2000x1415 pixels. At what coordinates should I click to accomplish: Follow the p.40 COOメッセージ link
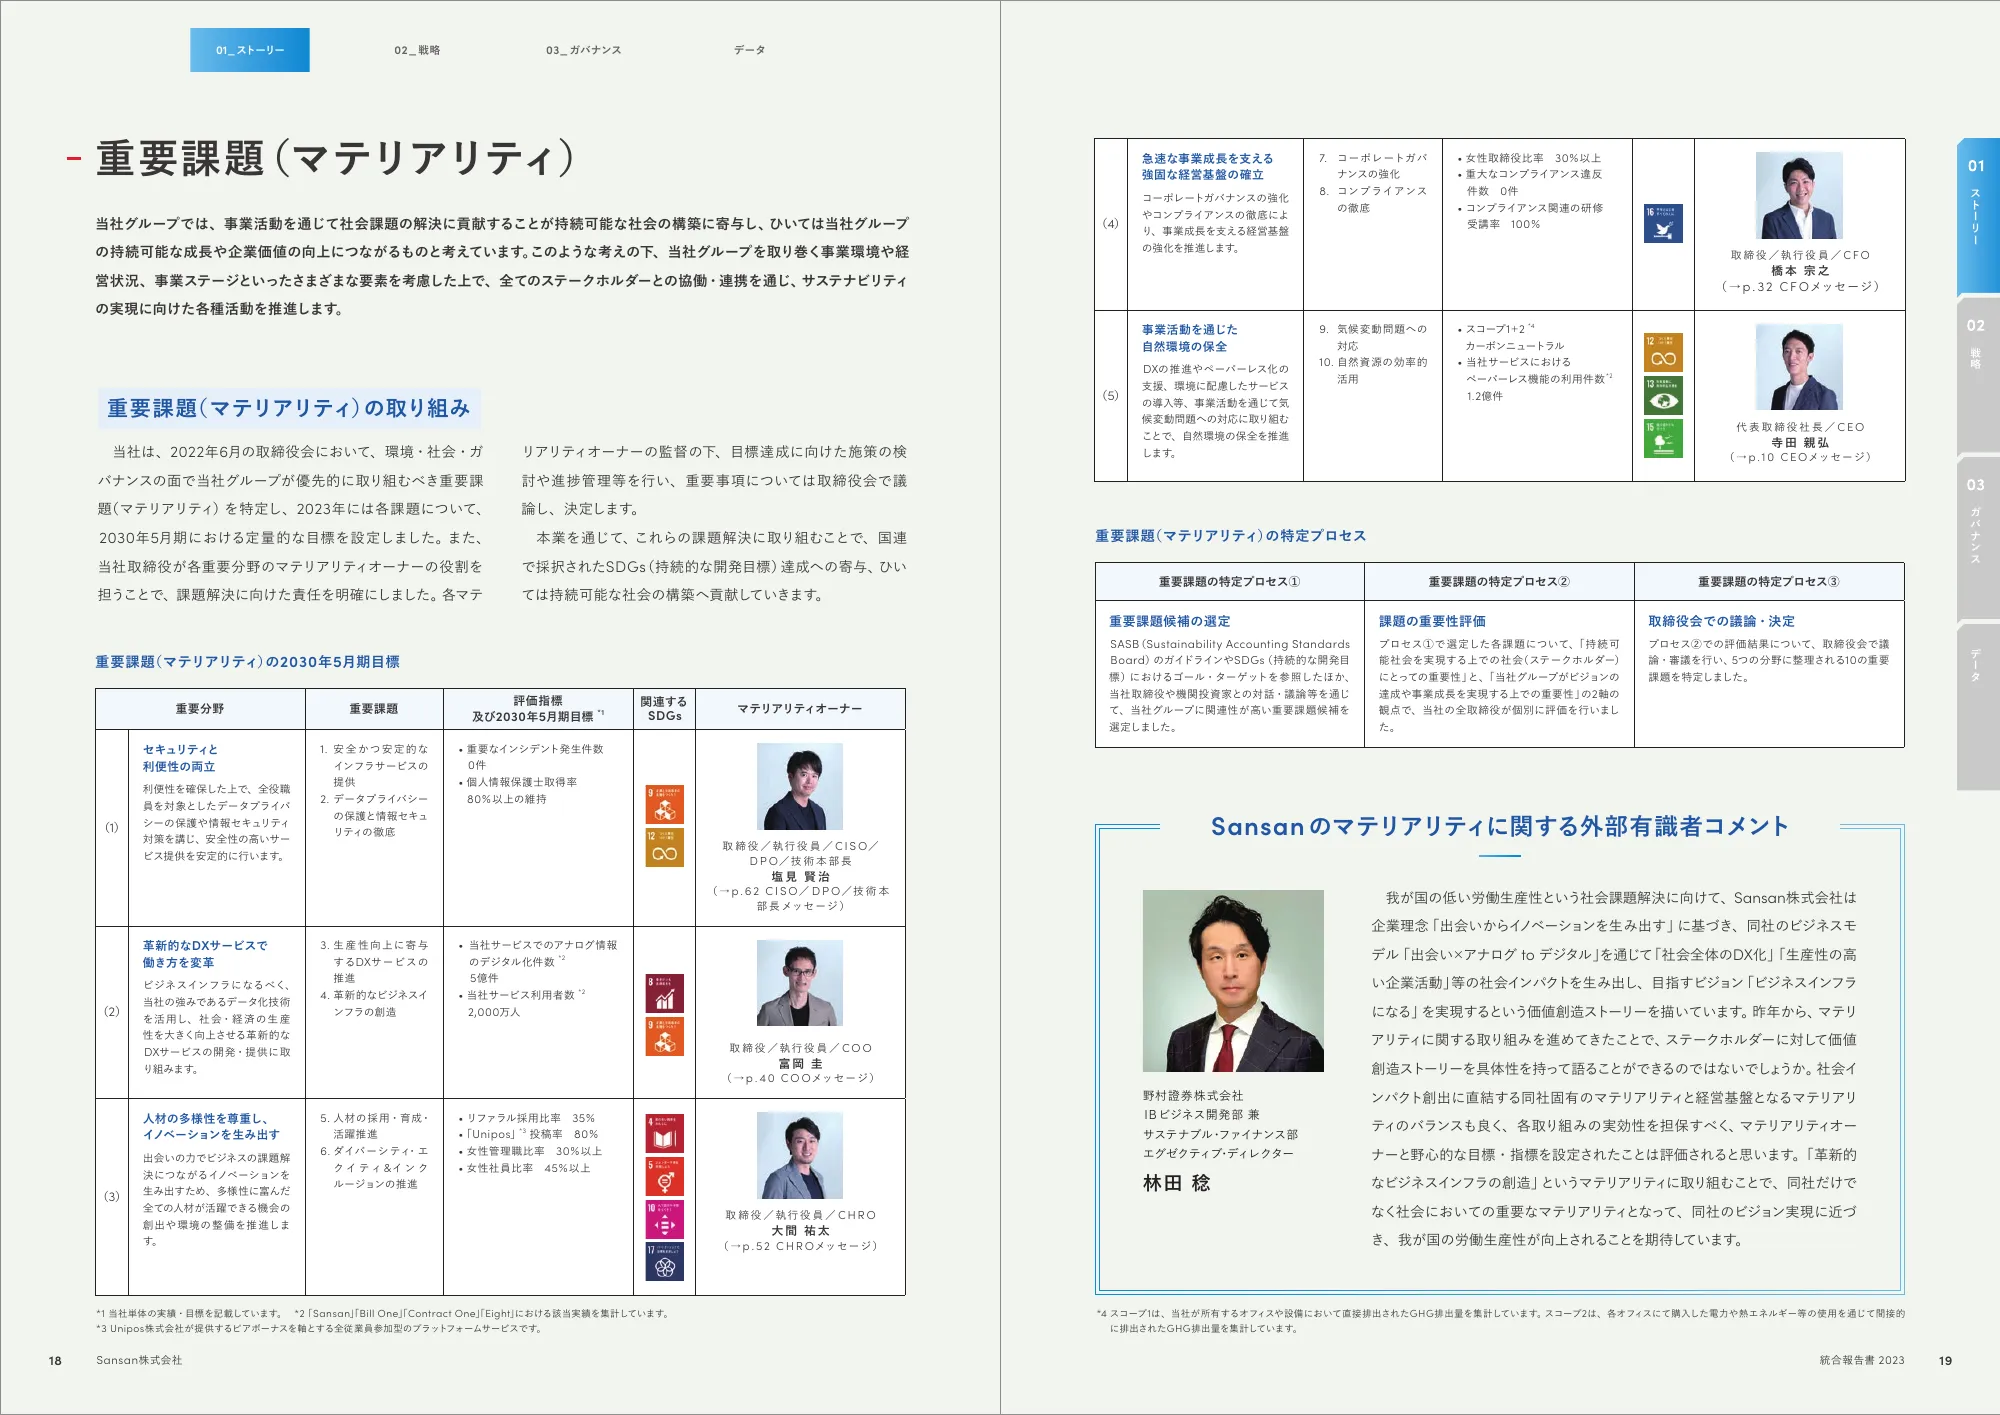[801, 1078]
